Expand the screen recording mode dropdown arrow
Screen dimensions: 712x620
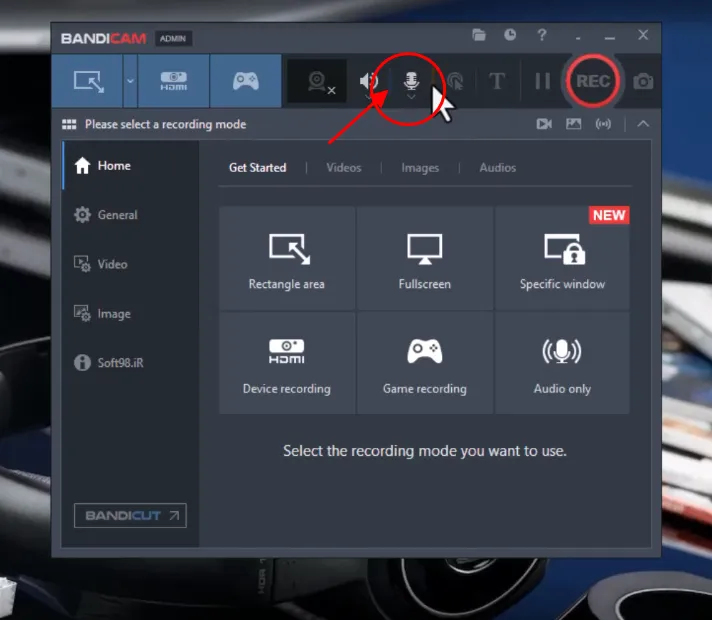click(x=130, y=81)
